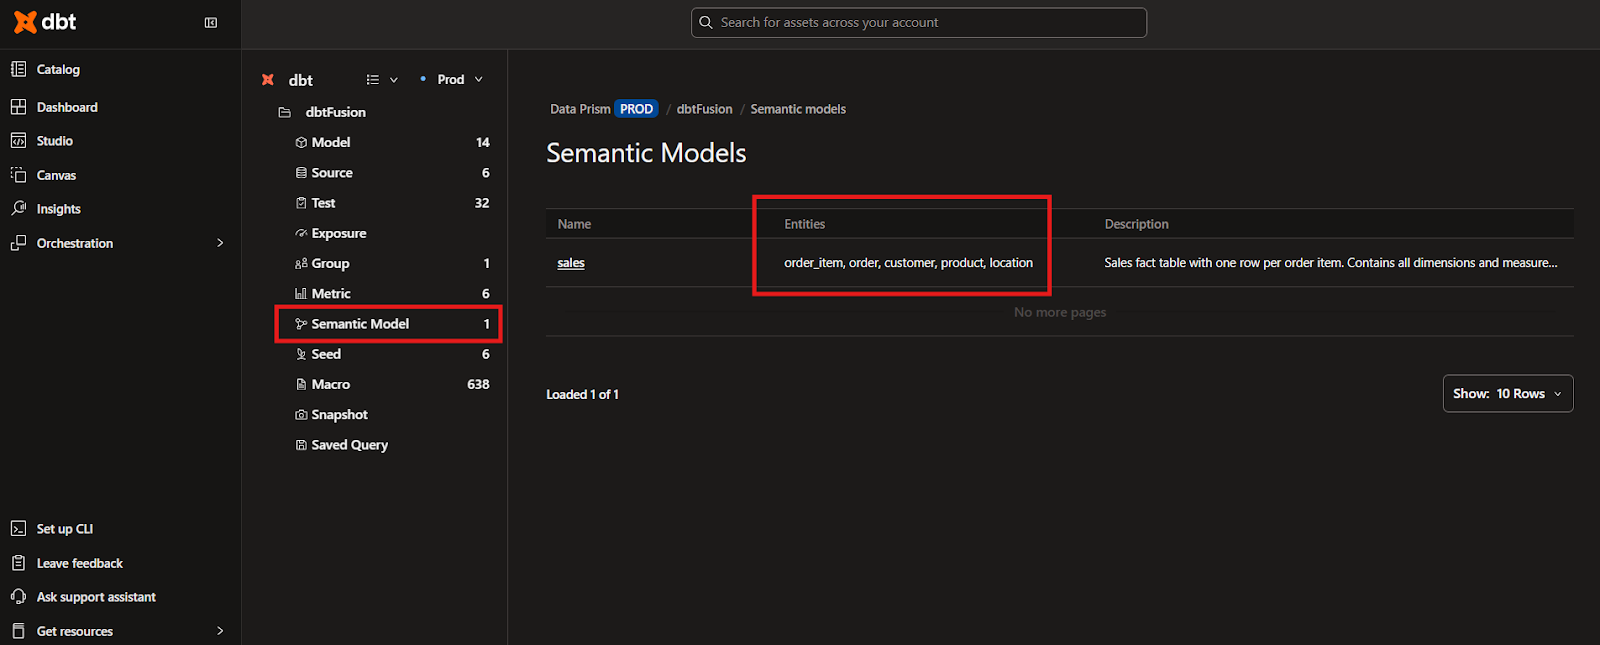Click Set up CLI
Screen dimensions: 1600x645
tap(65, 529)
